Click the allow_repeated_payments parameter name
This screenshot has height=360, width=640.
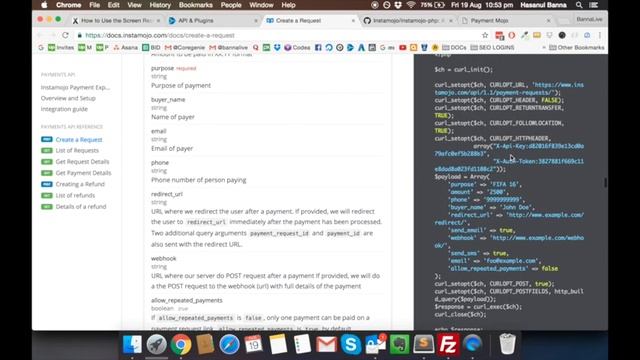(187, 300)
